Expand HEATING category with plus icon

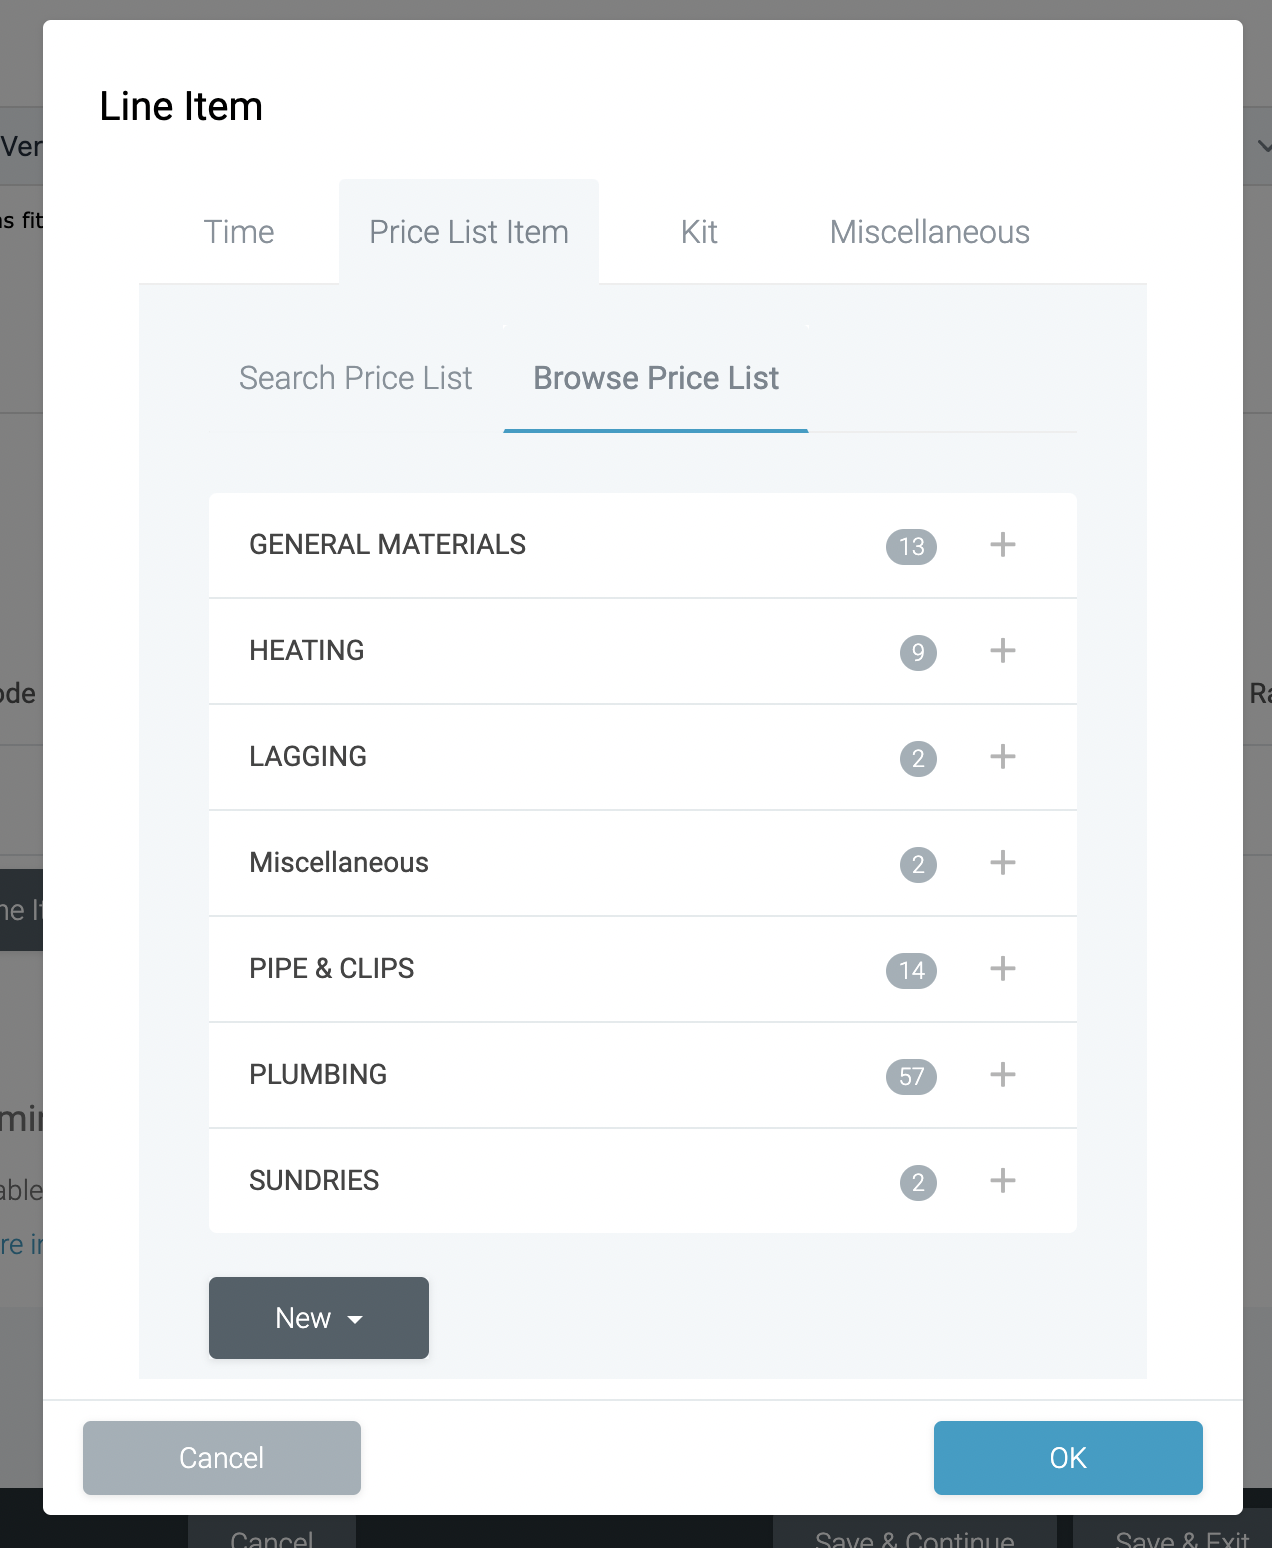click(x=1002, y=651)
